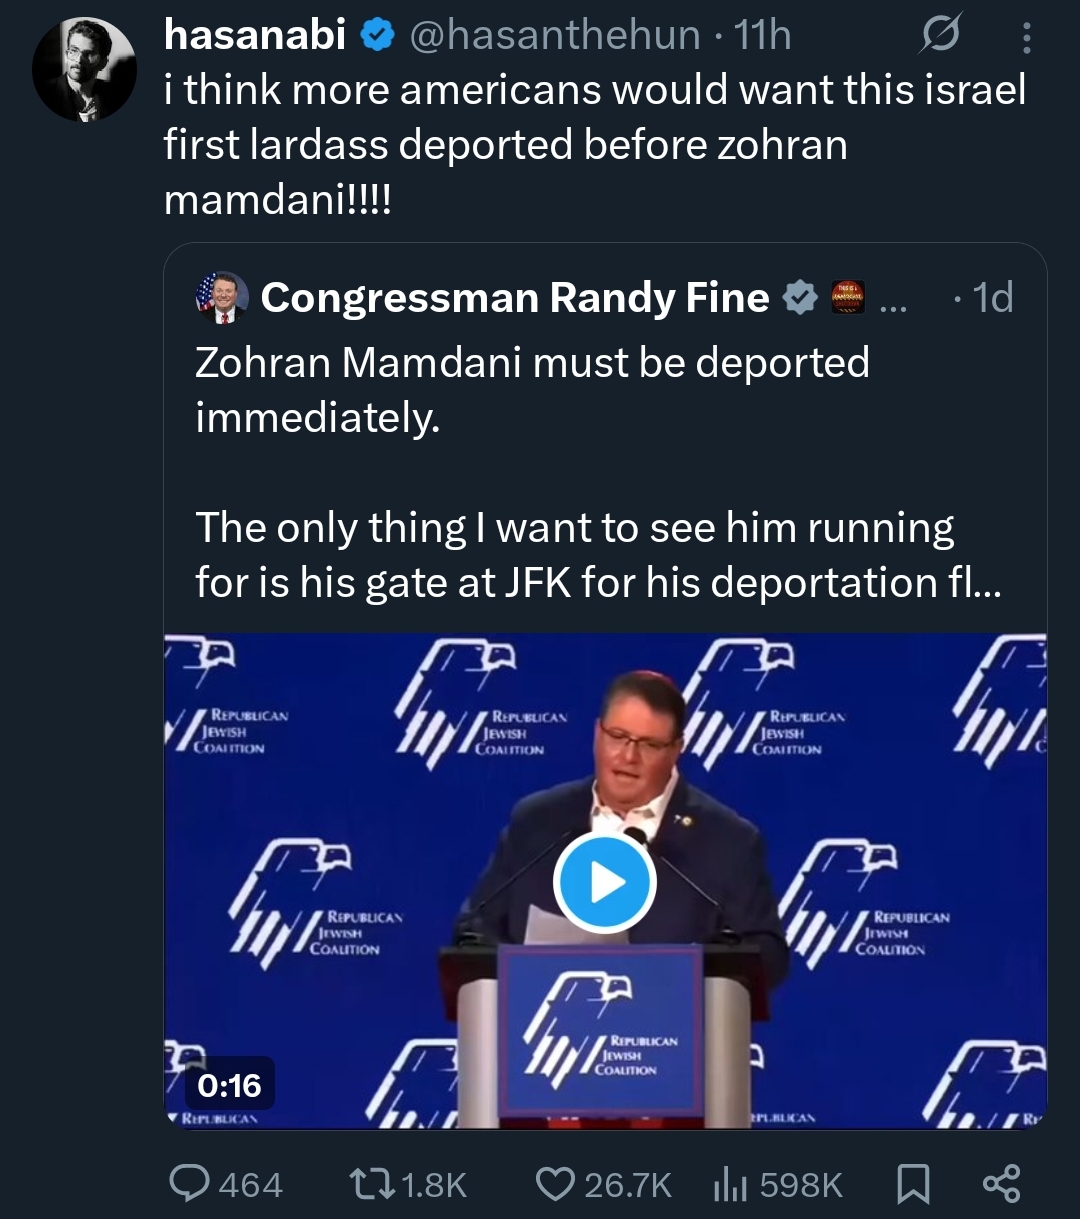Click the 11h post timestamp

pos(762,36)
